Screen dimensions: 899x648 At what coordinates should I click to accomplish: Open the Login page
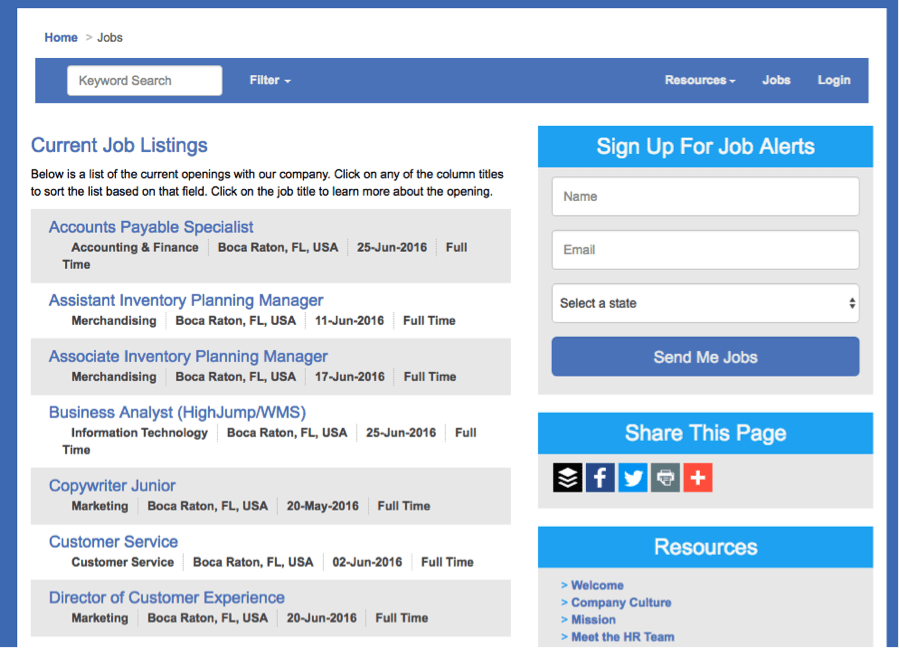[x=834, y=80]
